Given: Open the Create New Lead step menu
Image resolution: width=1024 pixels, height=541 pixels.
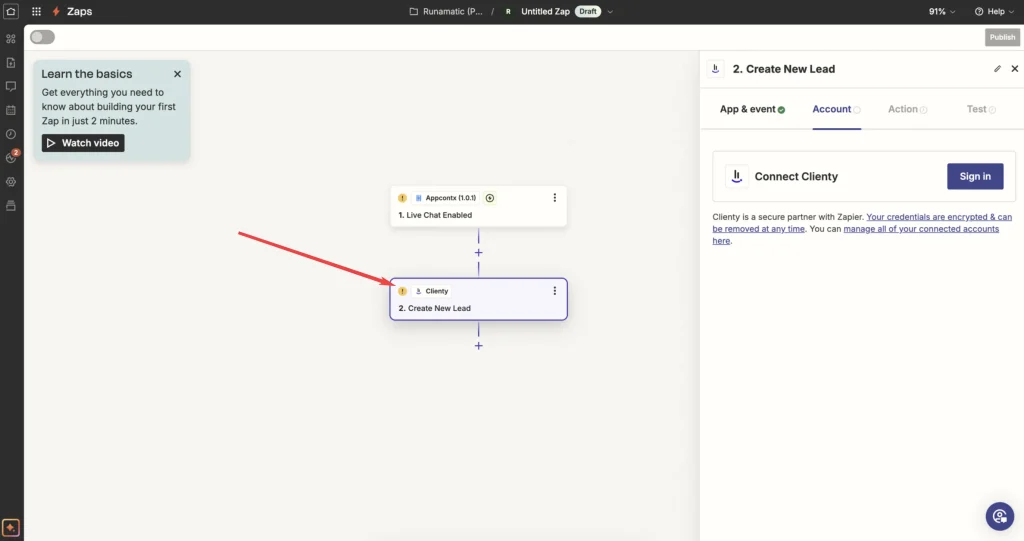Looking at the screenshot, I should click(x=554, y=291).
